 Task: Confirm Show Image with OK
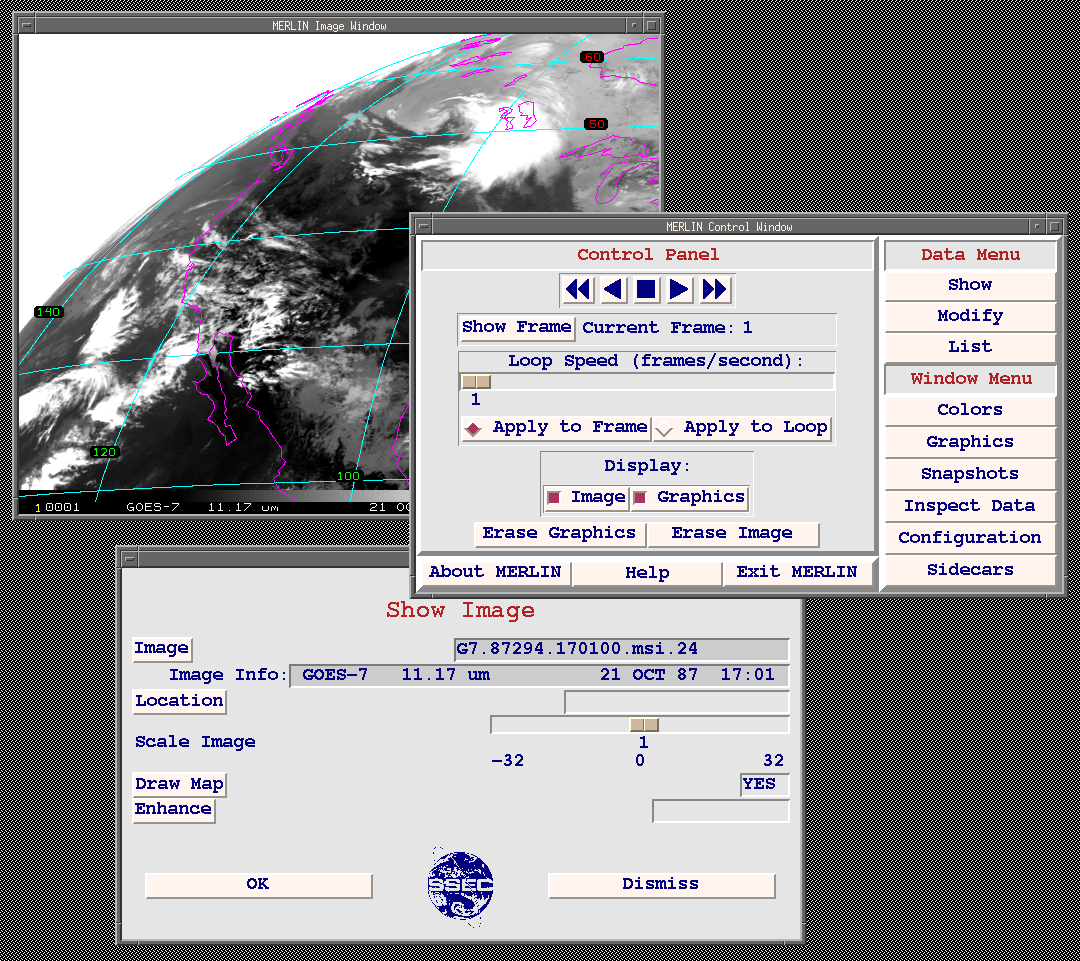coord(258,885)
